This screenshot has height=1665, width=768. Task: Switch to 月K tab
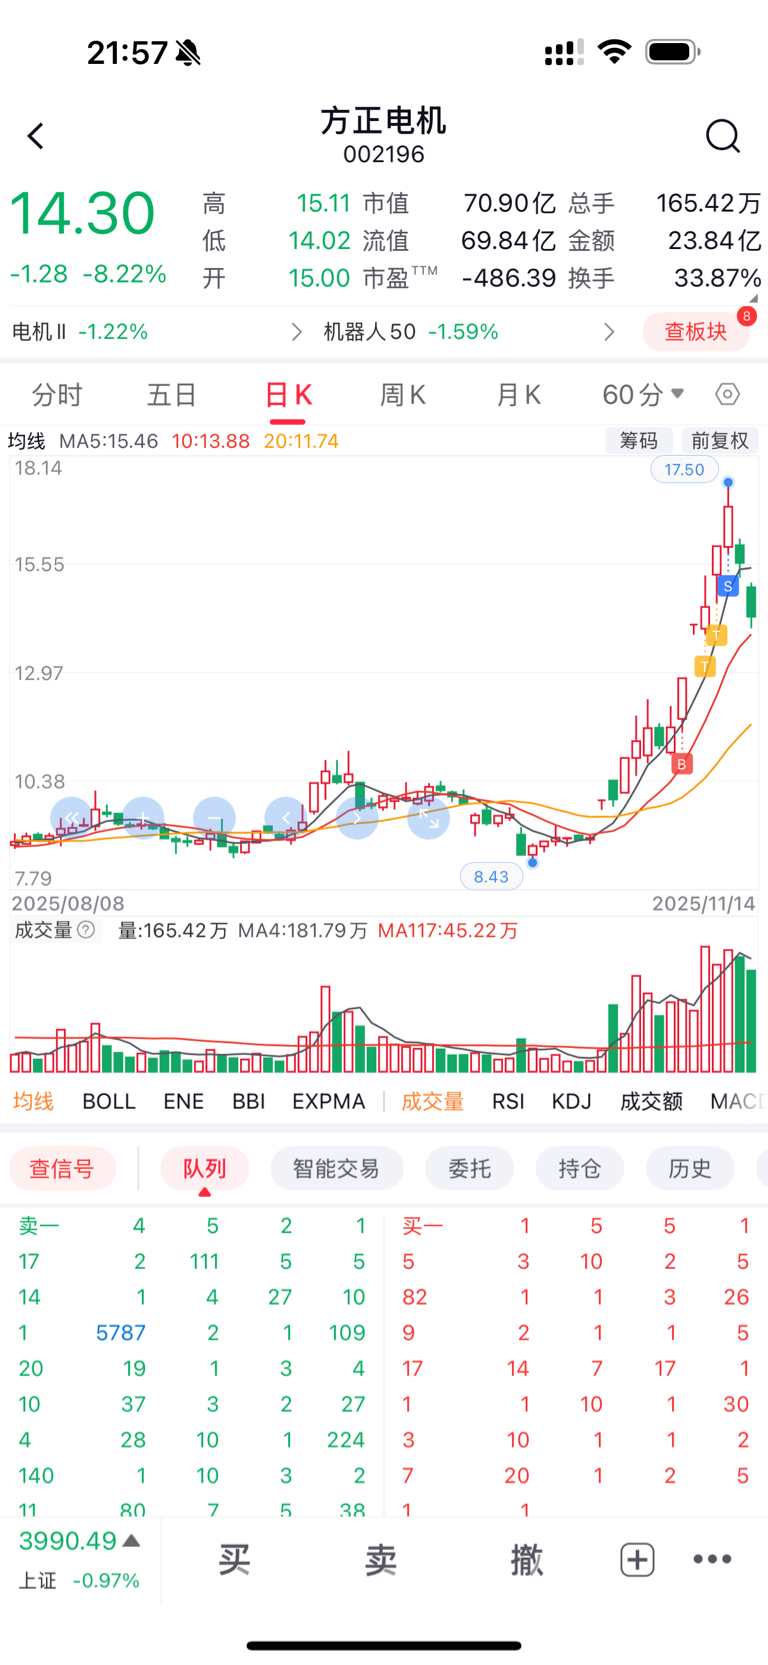[518, 394]
